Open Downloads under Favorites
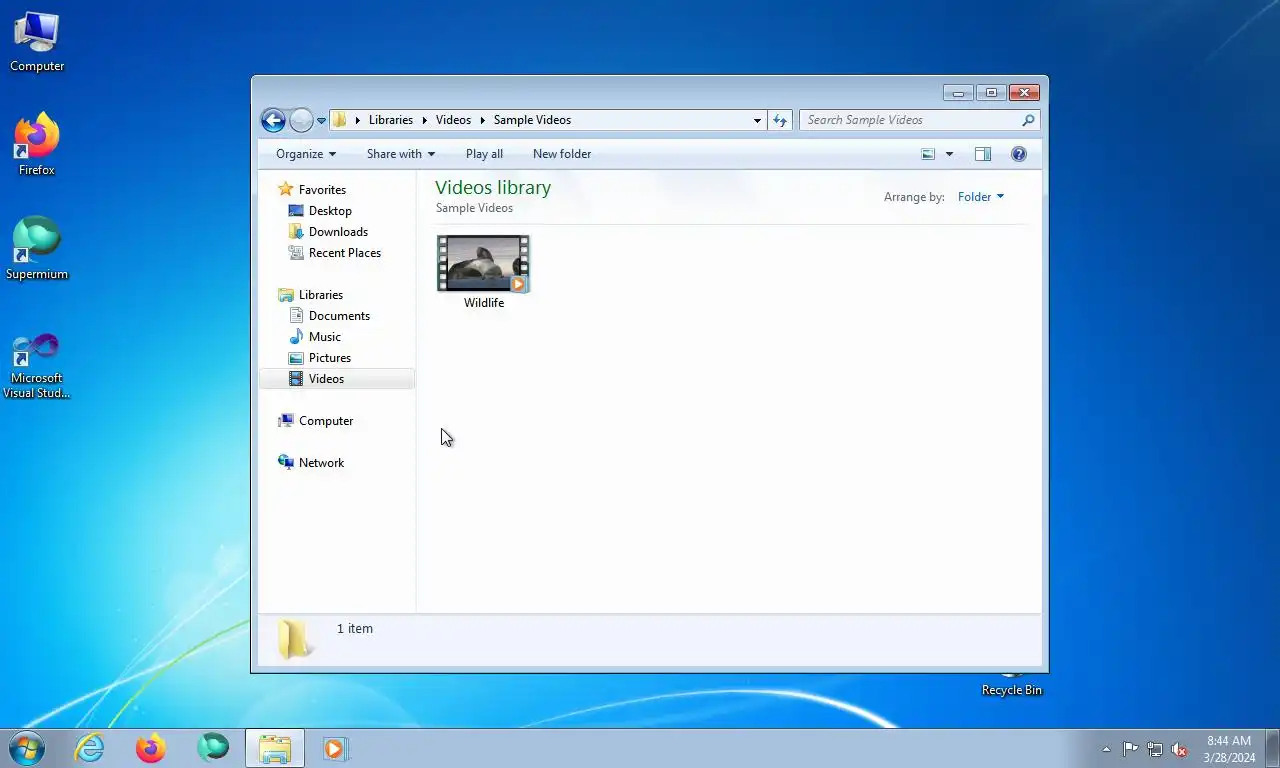The width and height of the screenshot is (1280, 768). 338,232
